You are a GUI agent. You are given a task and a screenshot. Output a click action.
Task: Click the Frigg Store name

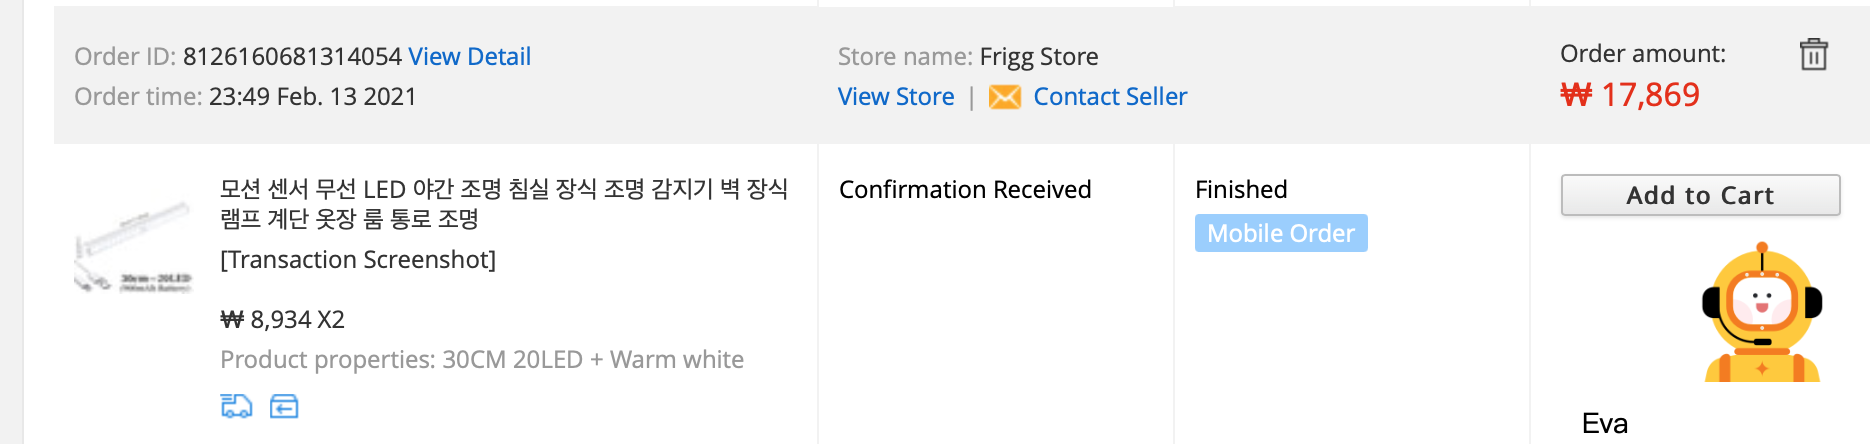[x=1039, y=57]
